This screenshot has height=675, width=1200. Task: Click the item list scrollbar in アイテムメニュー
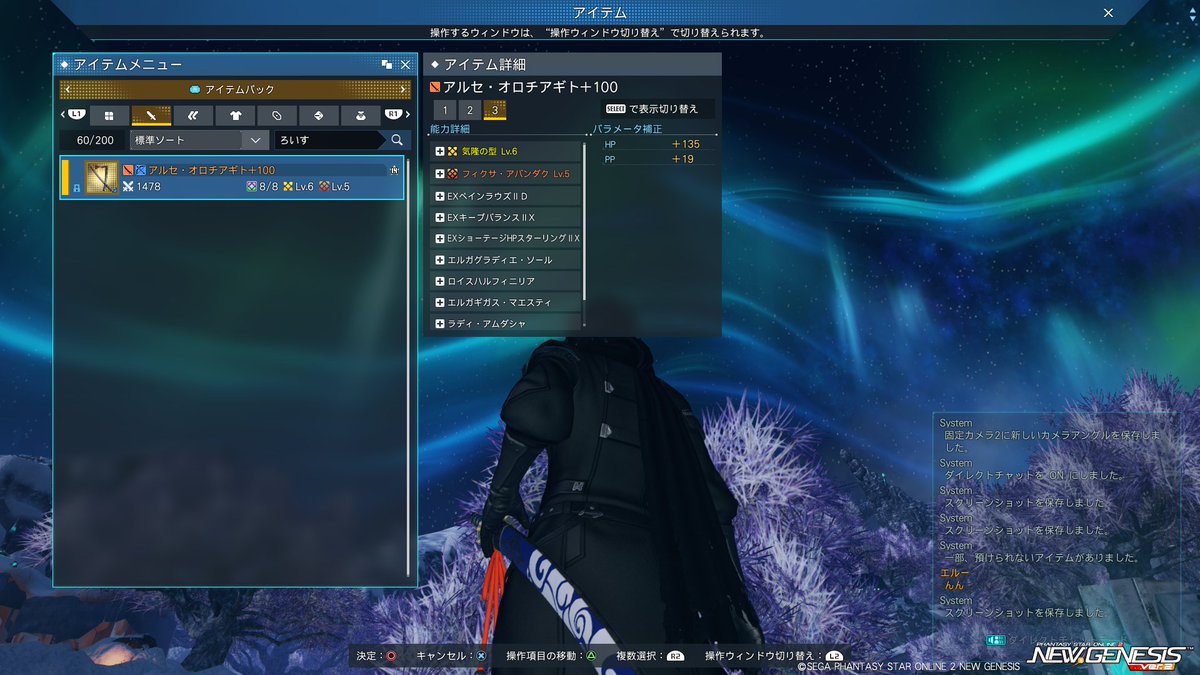click(x=409, y=368)
